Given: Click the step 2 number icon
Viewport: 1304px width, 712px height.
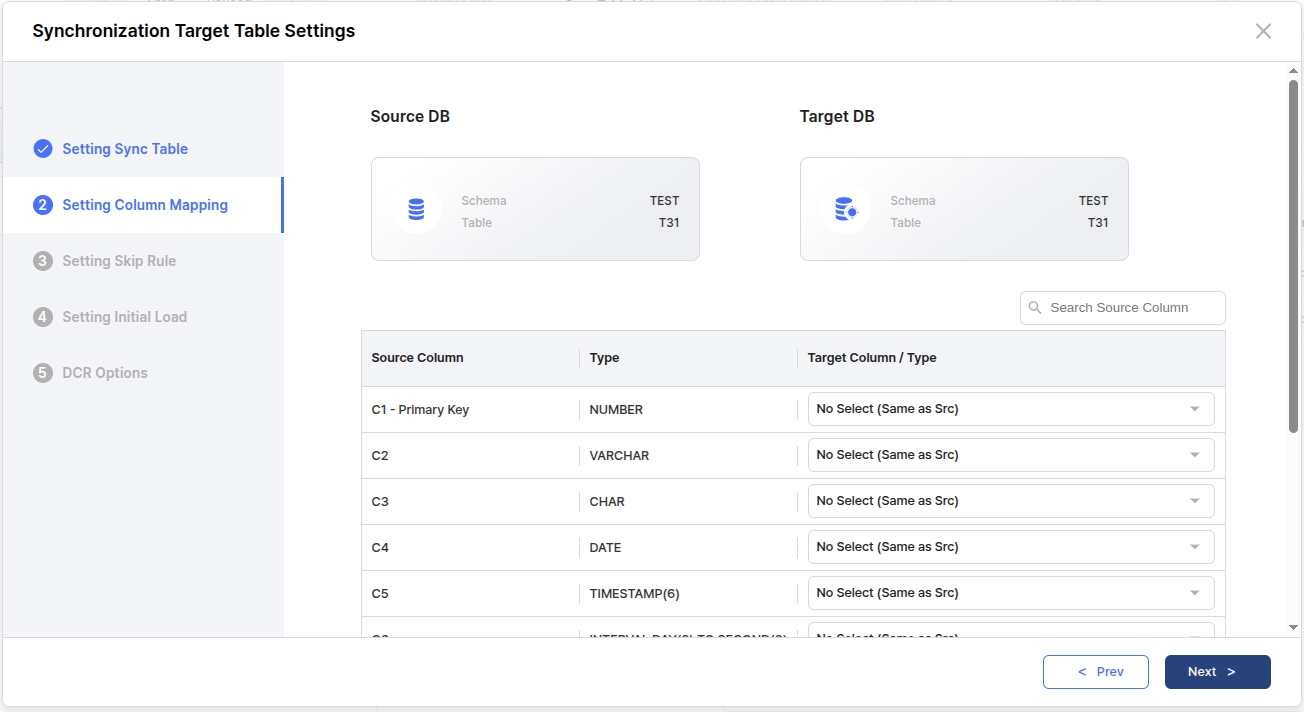Looking at the screenshot, I should (43, 205).
